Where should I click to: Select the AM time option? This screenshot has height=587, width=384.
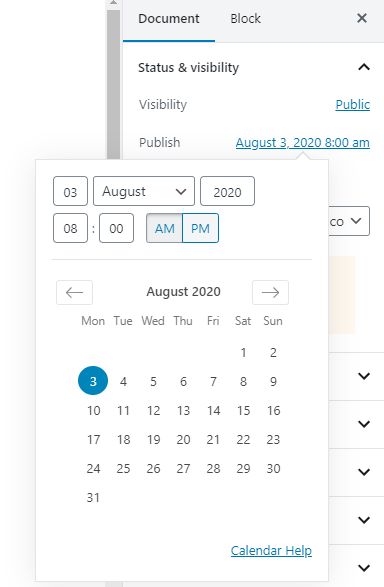click(x=164, y=228)
